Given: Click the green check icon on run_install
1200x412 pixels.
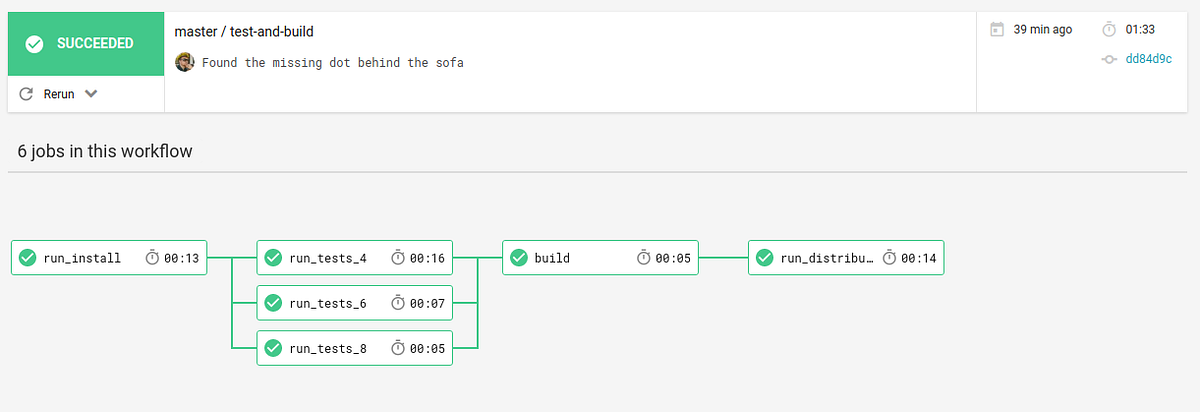Looking at the screenshot, I should pyautogui.click(x=28, y=258).
